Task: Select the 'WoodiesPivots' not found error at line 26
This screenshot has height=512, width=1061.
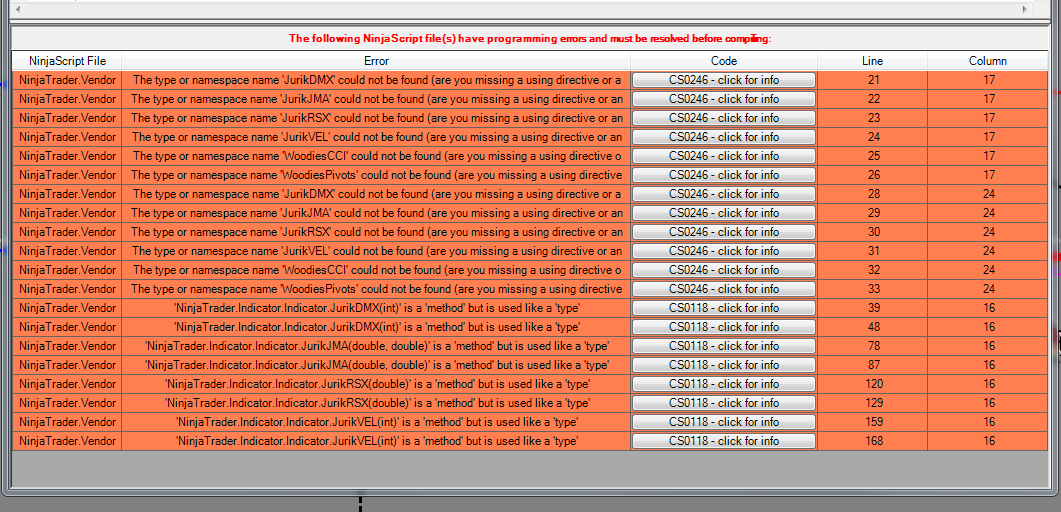Action: [376, 174]
